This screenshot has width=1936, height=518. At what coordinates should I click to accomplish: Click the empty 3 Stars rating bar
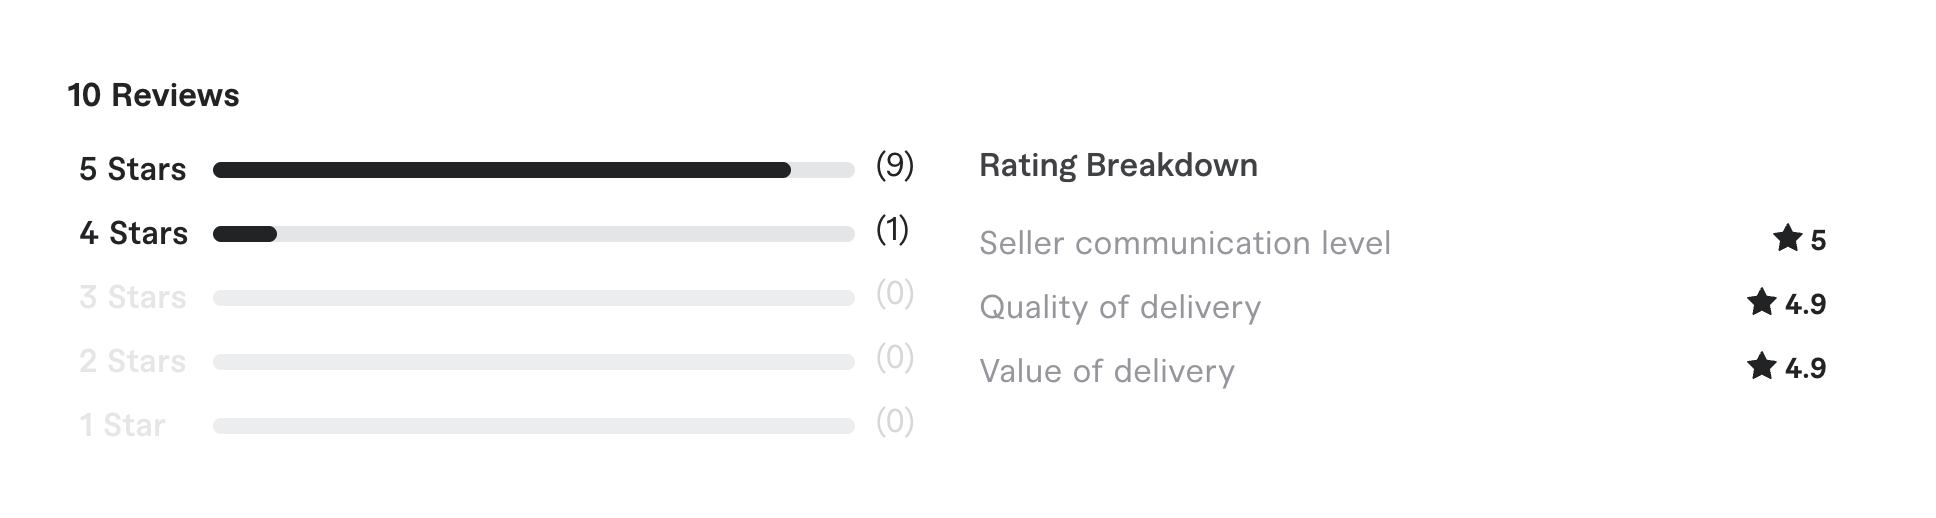pos(533,298)
